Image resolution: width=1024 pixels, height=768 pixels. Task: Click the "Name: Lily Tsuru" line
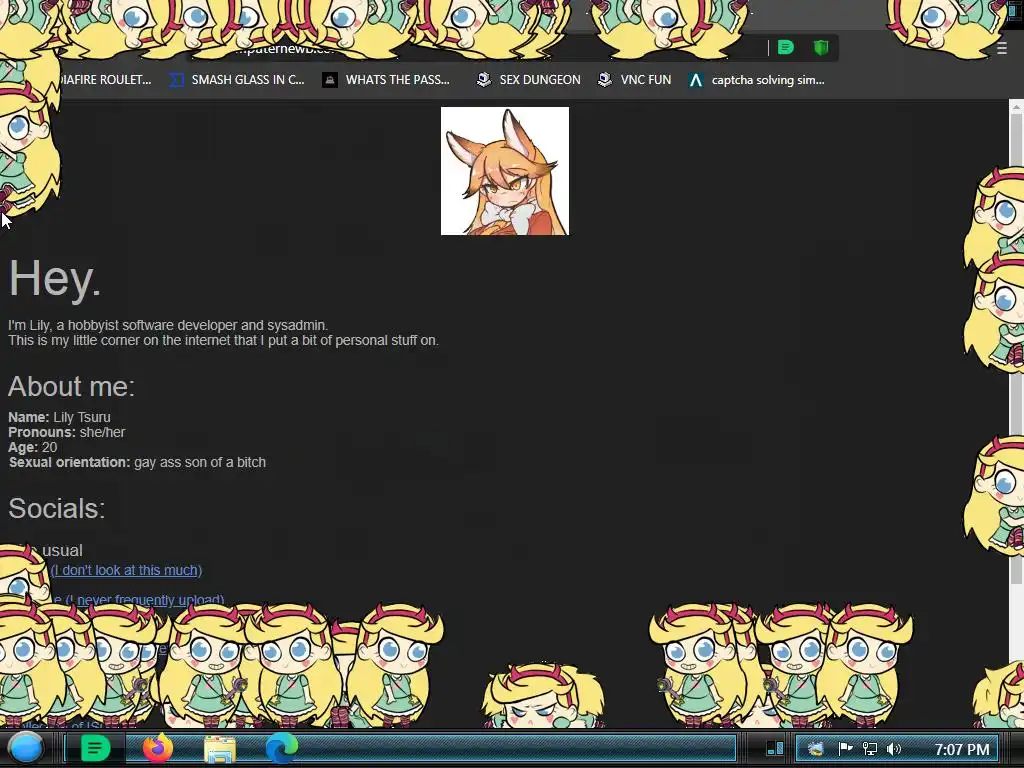(x=59, y=417)
